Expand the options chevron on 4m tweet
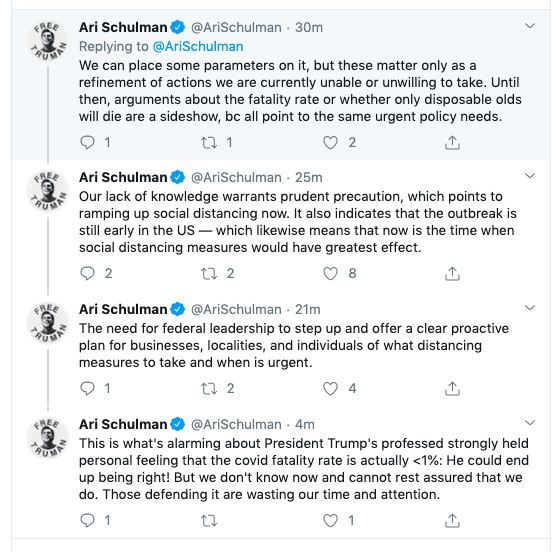This screenshot has height=552, width=557. click(x=530, y=423)
